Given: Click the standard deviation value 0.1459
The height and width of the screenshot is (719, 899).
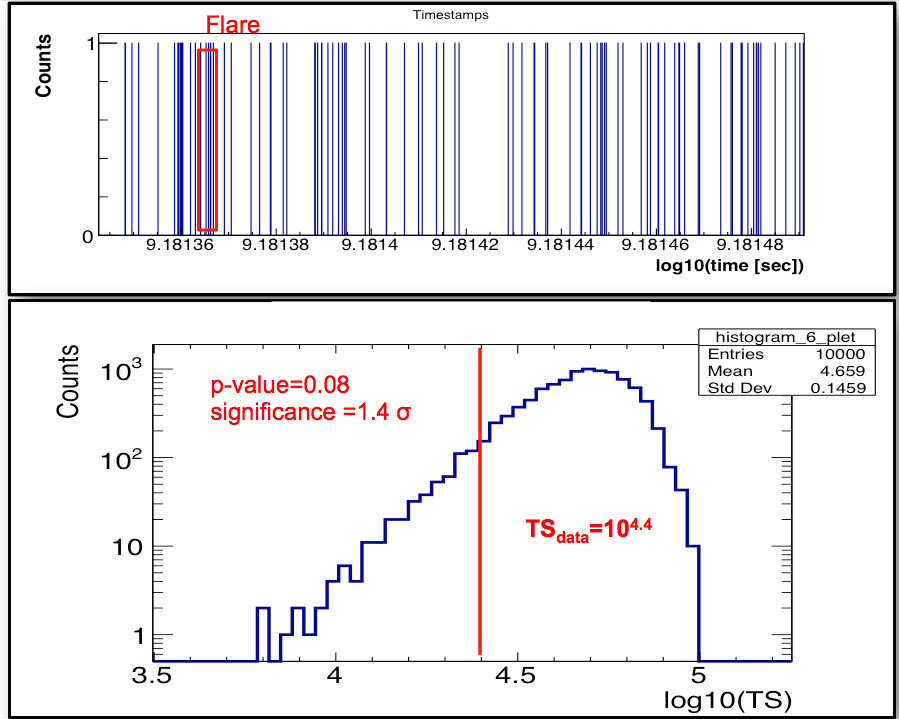Looking at the screenshot, I should [838, 388].
